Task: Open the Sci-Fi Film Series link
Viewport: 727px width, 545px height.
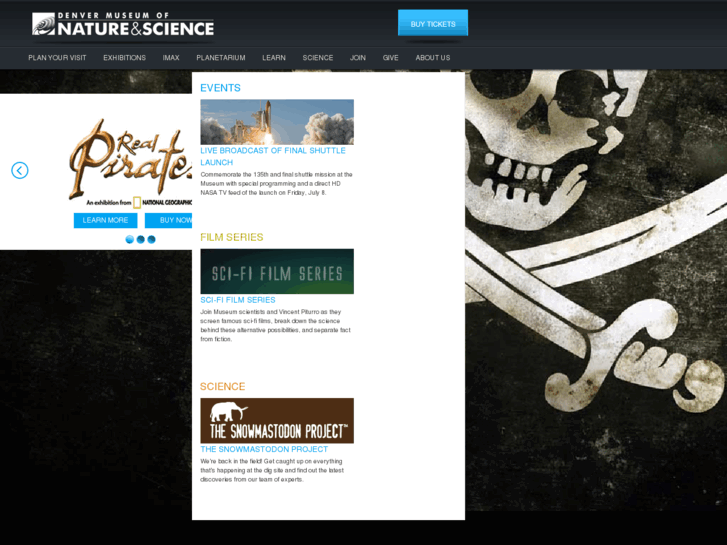Action: pyautogui.click(x=238, y=300)
